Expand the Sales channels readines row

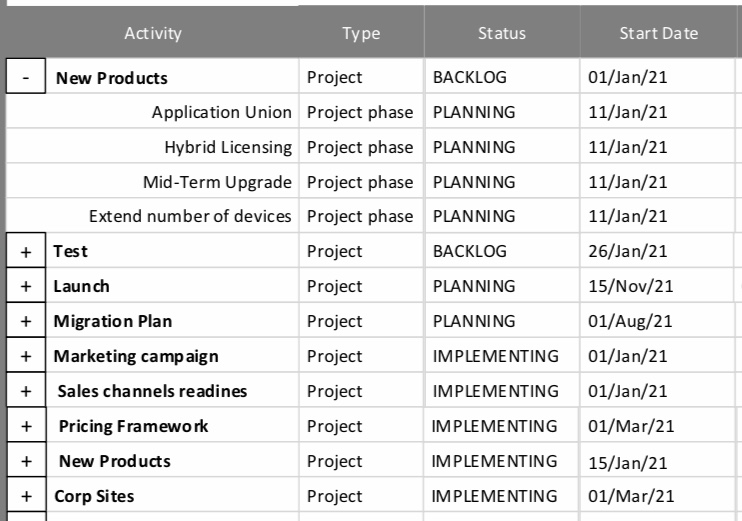(x=26, y=391)
